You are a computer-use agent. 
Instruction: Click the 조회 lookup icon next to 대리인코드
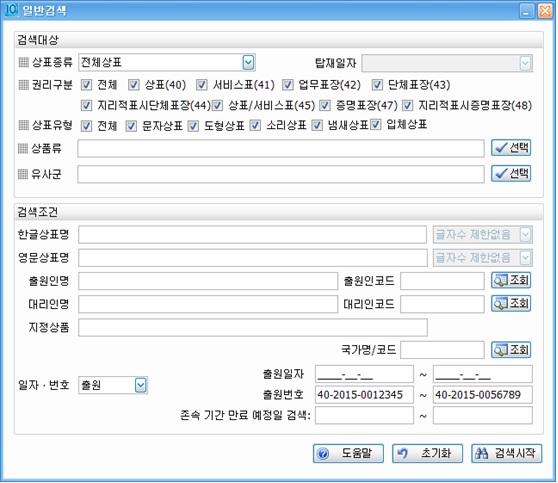511,304
